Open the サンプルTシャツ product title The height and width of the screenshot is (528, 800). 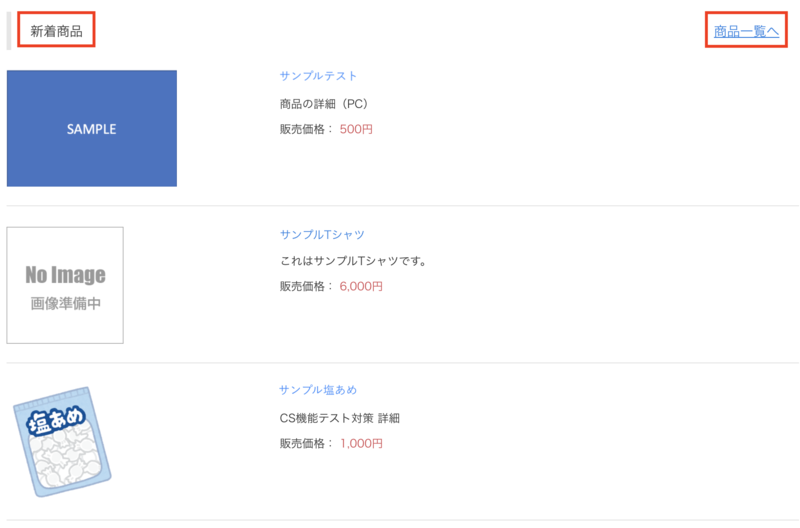[322, 235]
